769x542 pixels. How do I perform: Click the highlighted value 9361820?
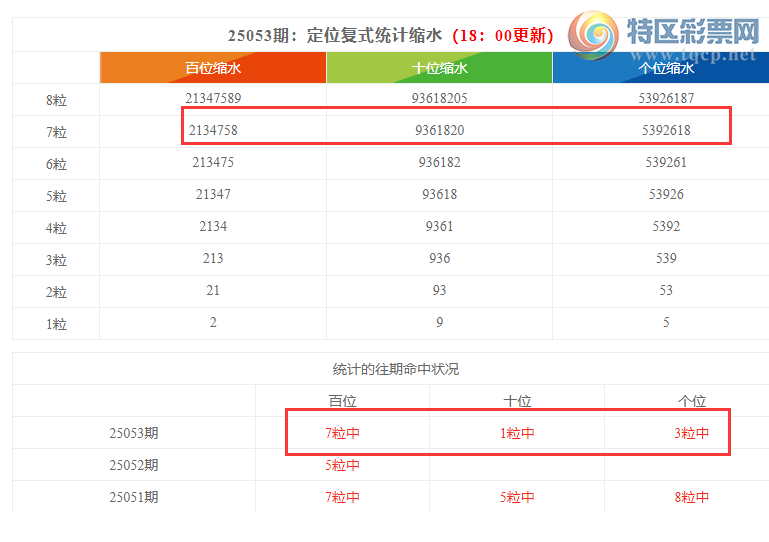coord(439,130)
